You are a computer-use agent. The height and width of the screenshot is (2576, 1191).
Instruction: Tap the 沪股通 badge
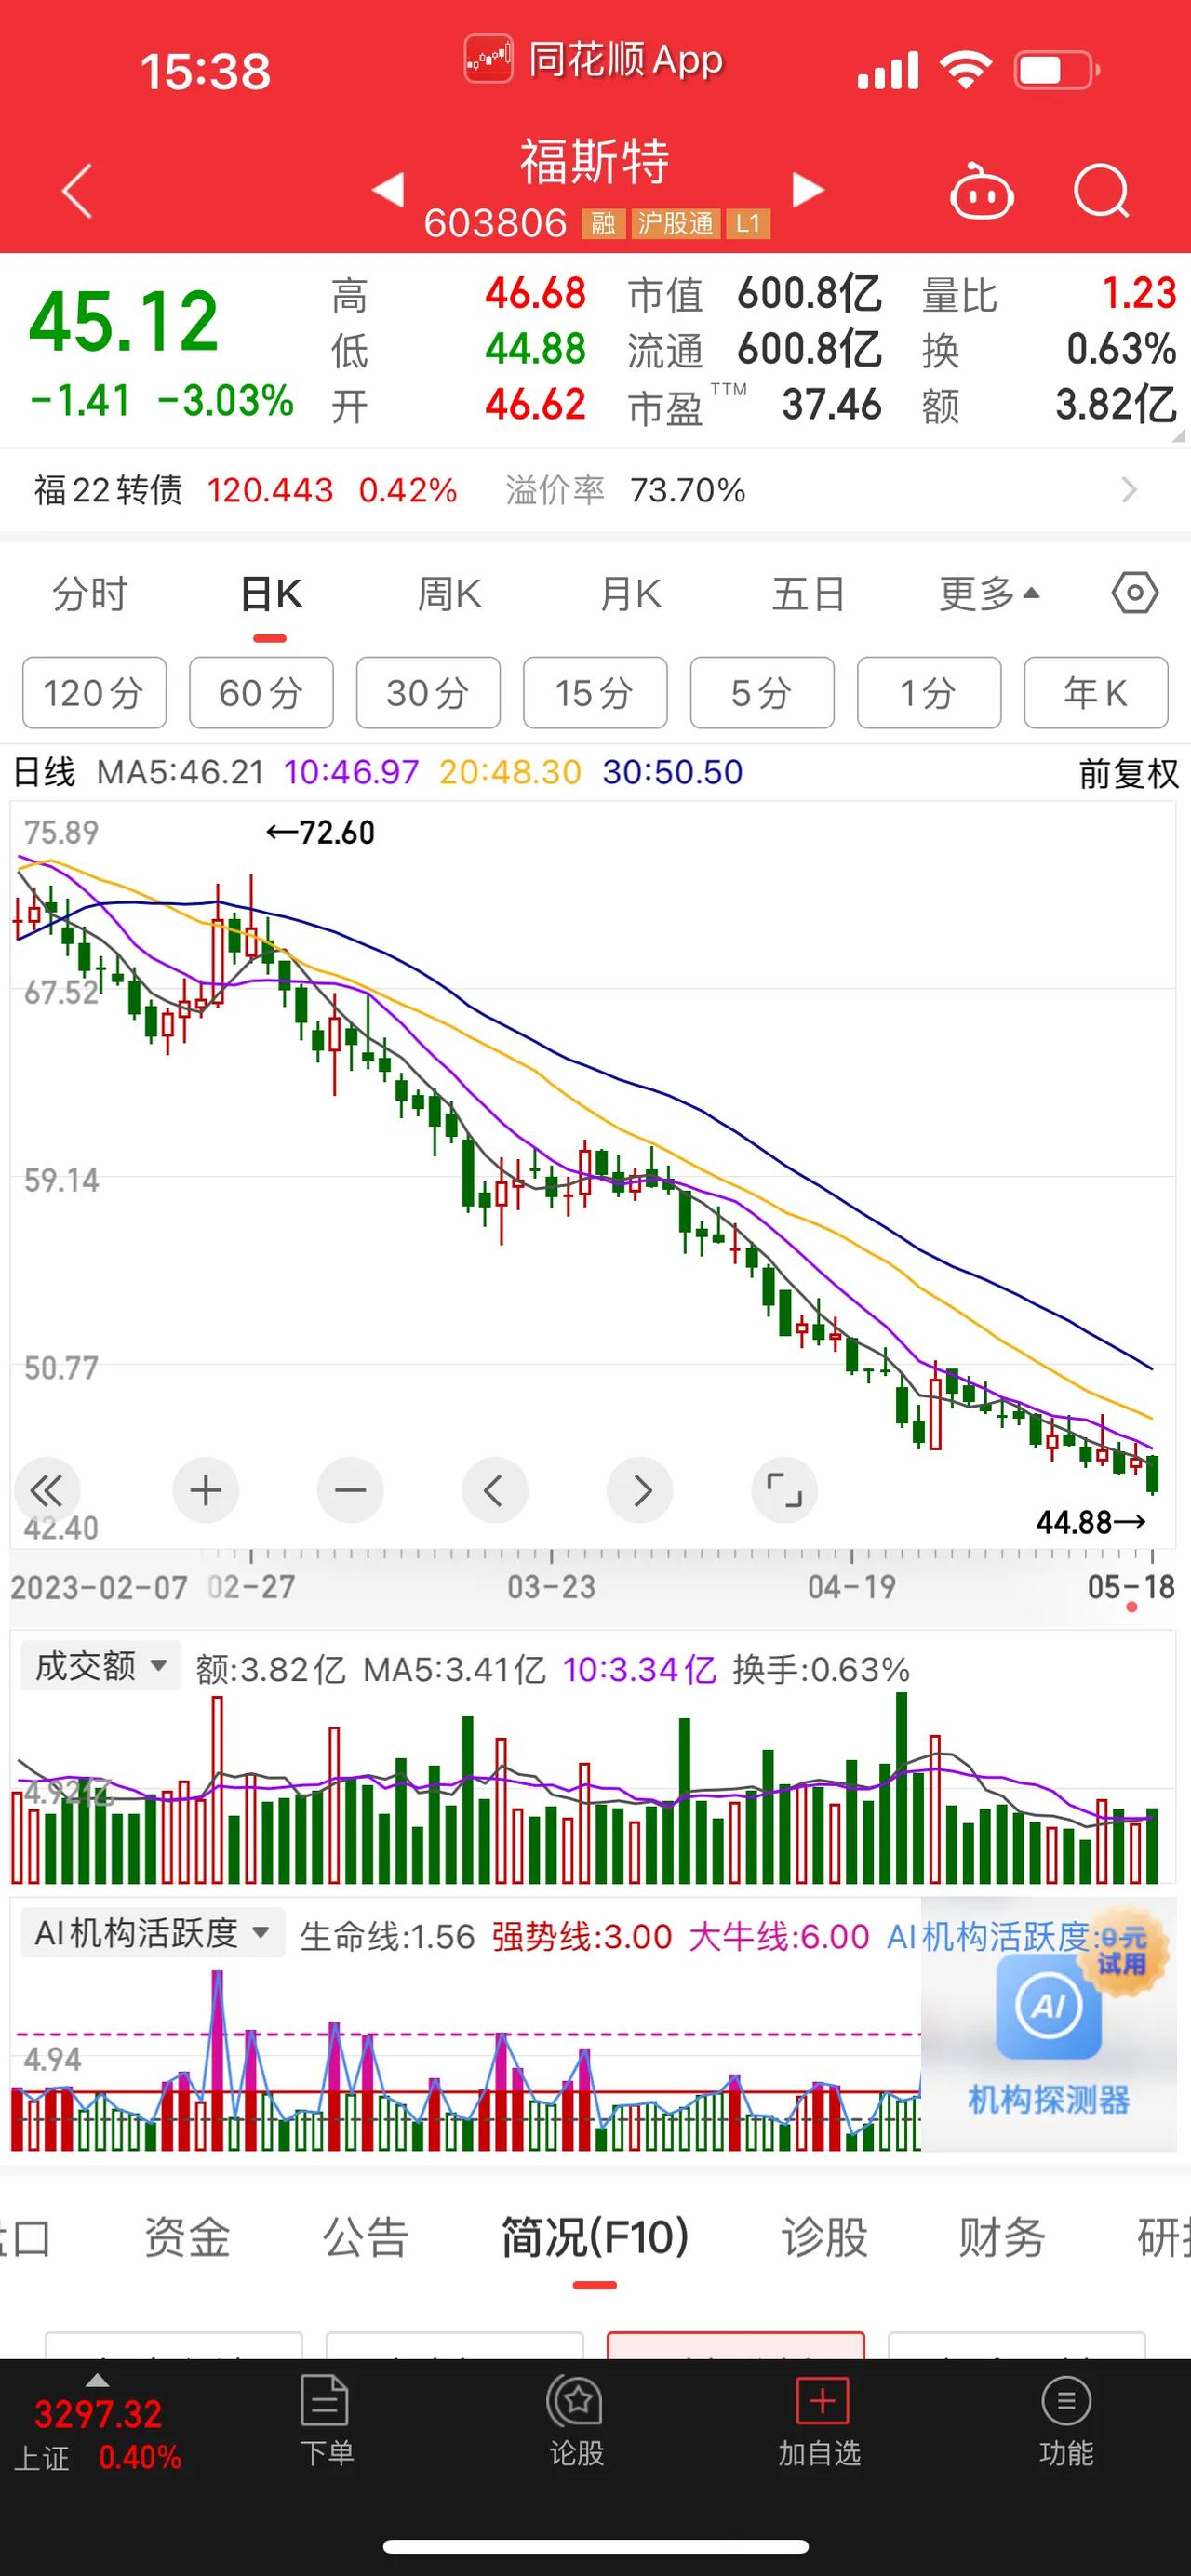click(675, 223)
